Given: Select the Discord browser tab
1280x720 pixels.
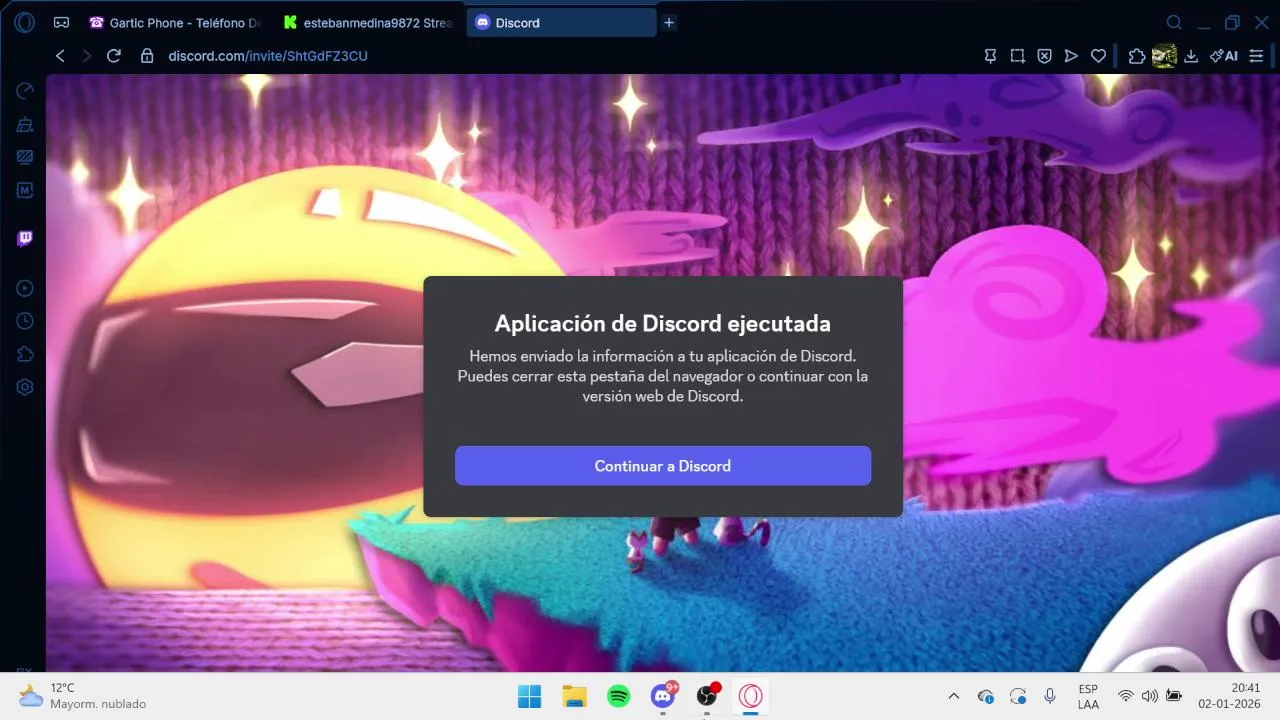Looking at the screenshot, I should [x=561, y=22].
